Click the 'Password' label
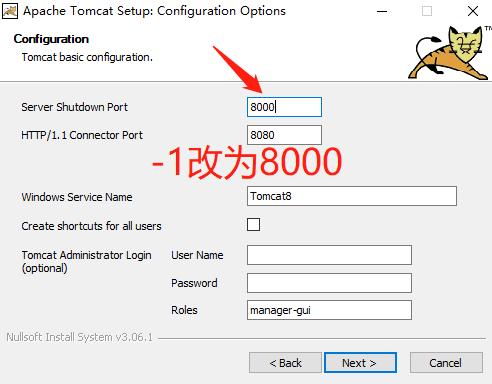Image resolution: width=492 pixels, height=384 pixels. 194,283
